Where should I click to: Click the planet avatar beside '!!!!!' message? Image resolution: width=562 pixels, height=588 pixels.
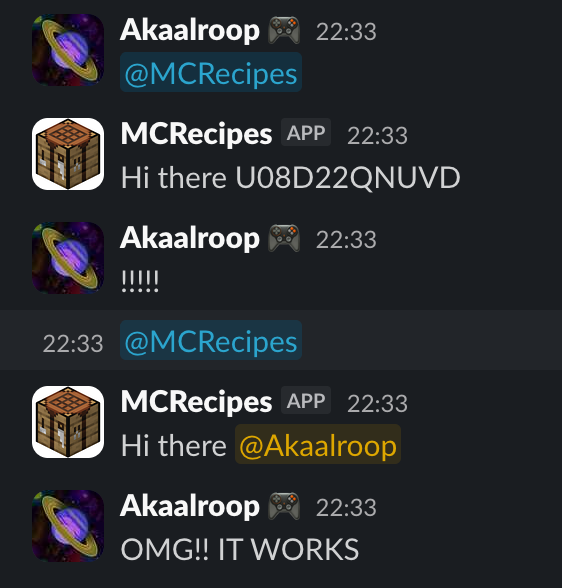pos(68,258)
